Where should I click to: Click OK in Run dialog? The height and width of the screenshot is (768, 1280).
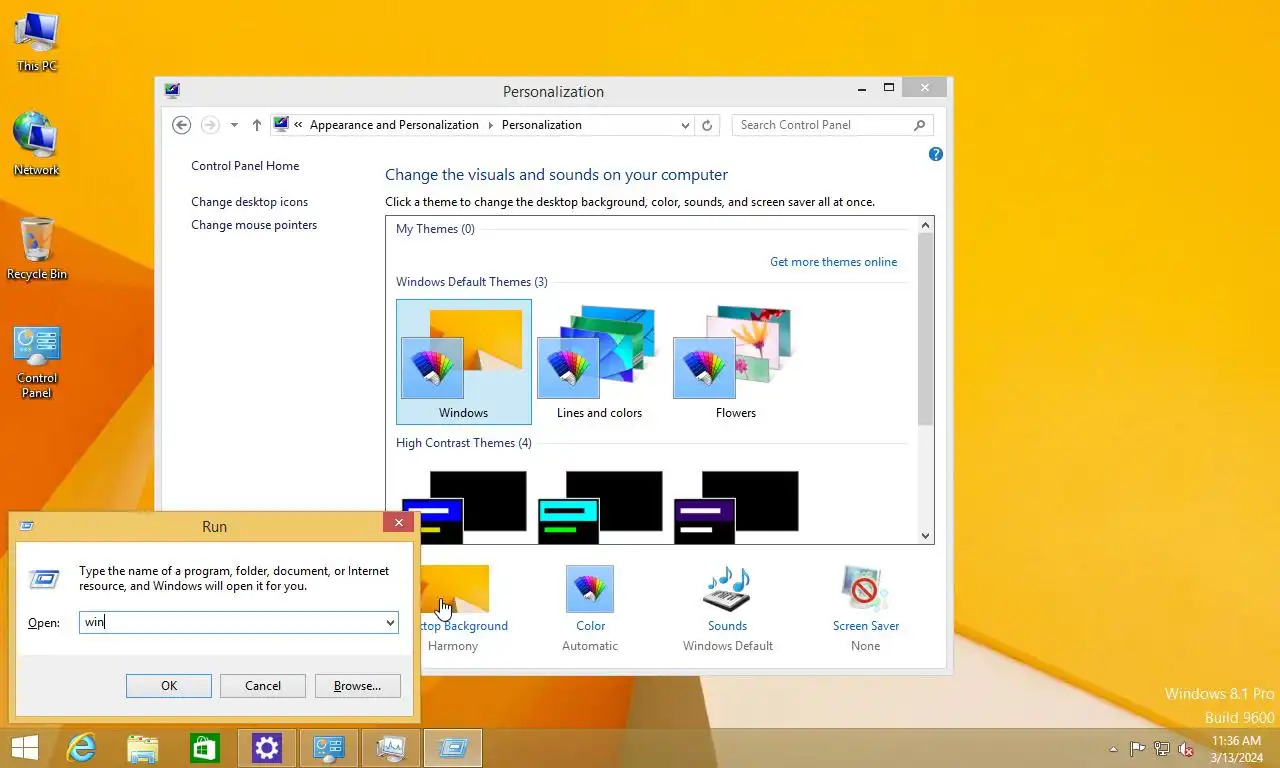[x=169, y=686]
